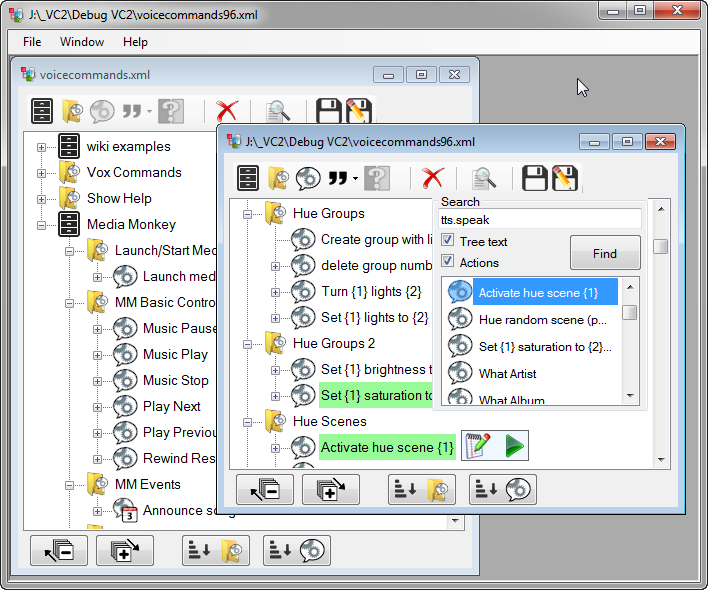The width and height of the screenshot is (708, 590).
Task: Select the Play Next tree item
Action: [x=172, y=407]
